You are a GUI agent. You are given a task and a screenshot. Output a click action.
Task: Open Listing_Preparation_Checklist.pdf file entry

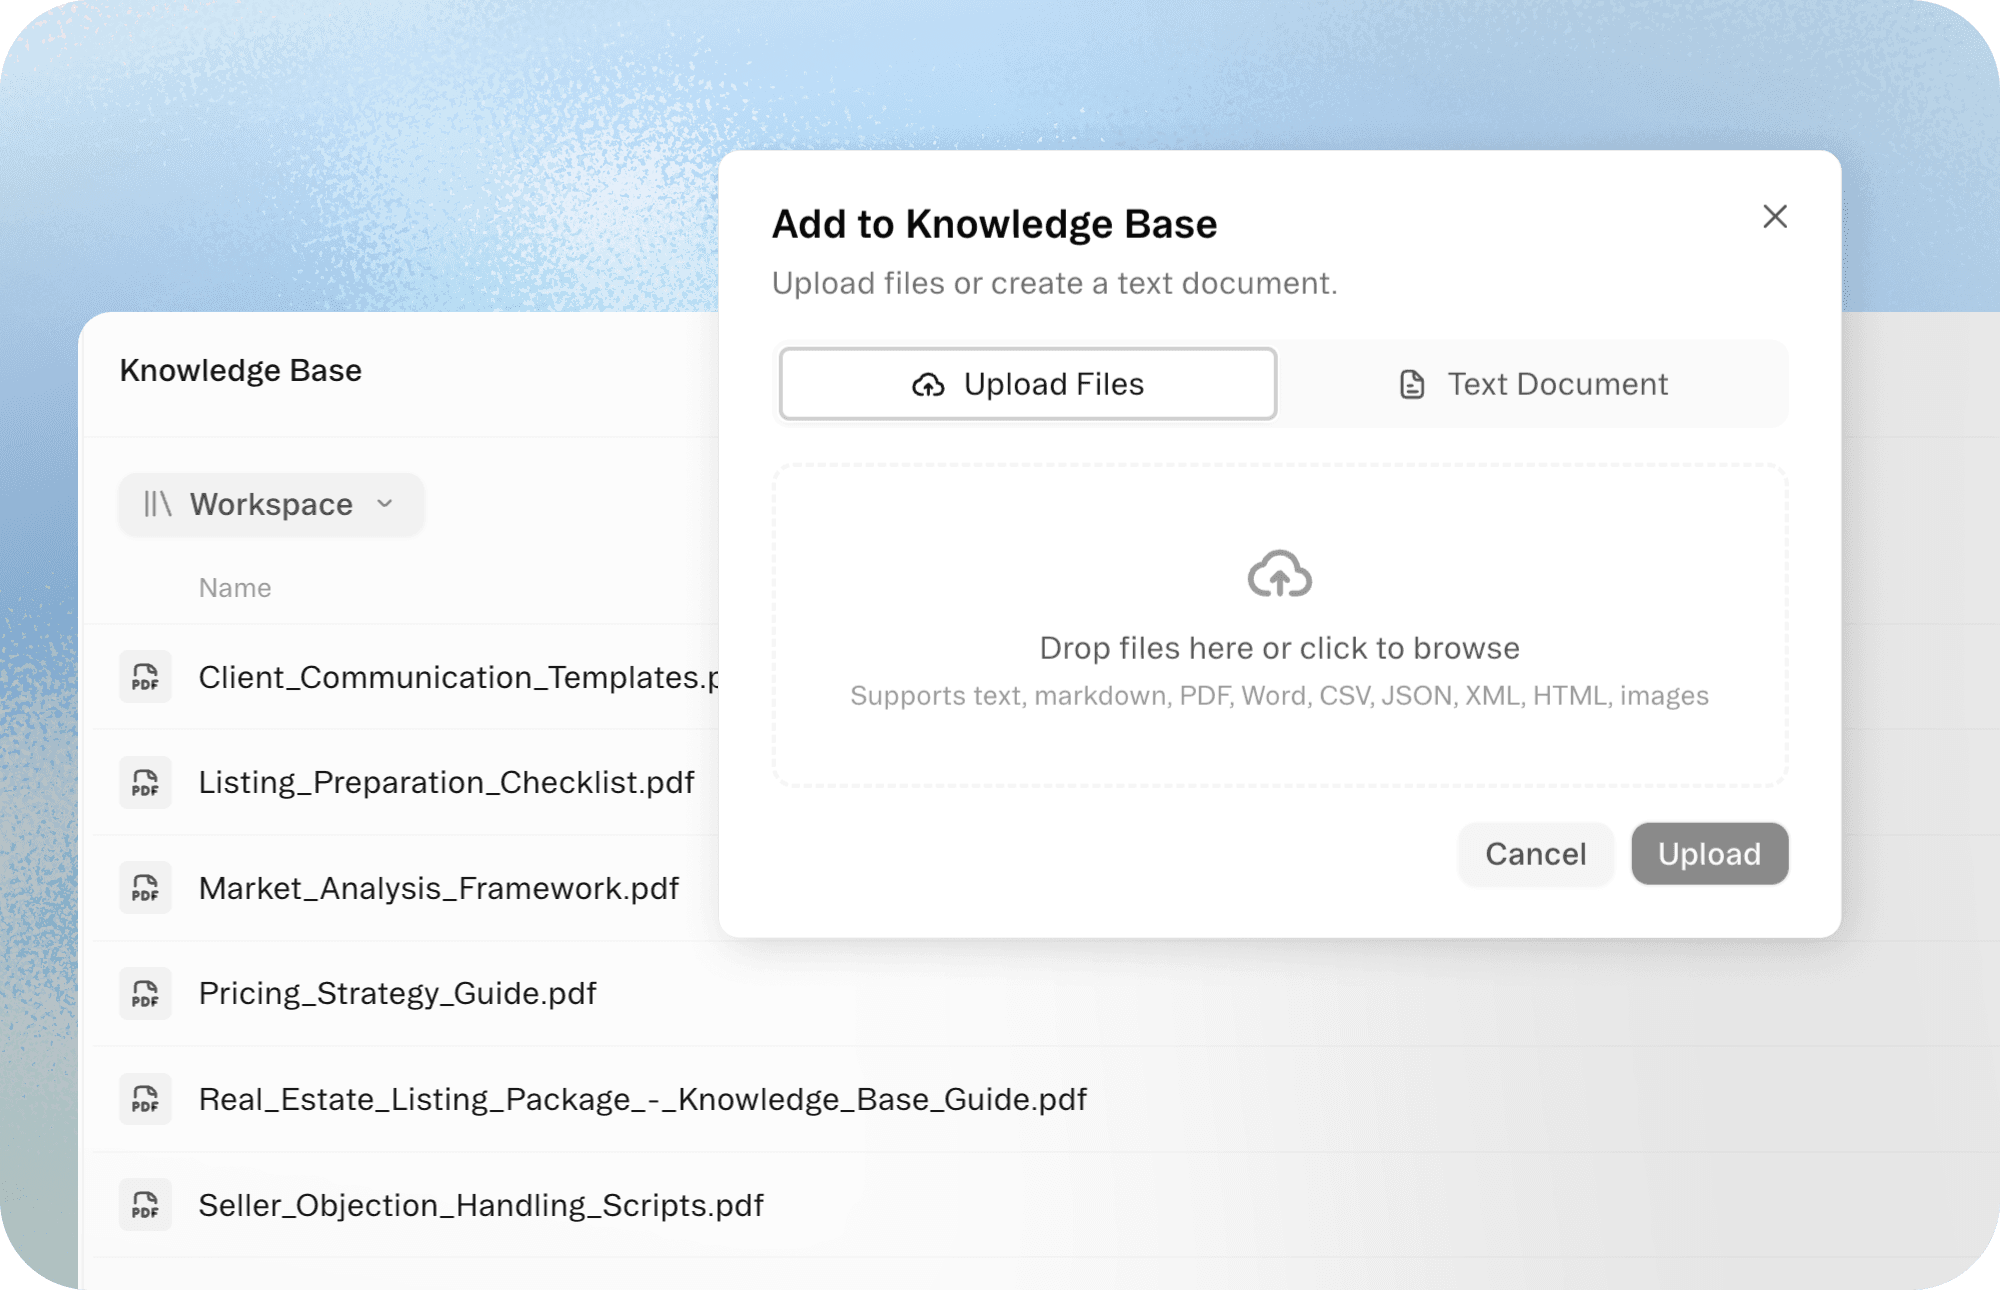tap(446, 782)
